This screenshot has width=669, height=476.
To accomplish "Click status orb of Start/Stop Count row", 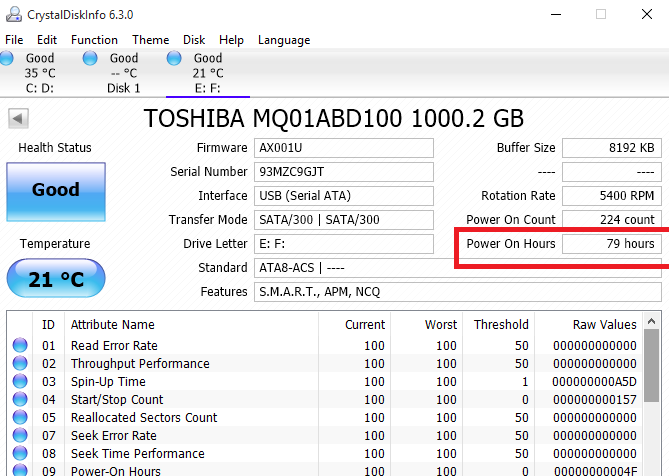I will tap(20, 399).
